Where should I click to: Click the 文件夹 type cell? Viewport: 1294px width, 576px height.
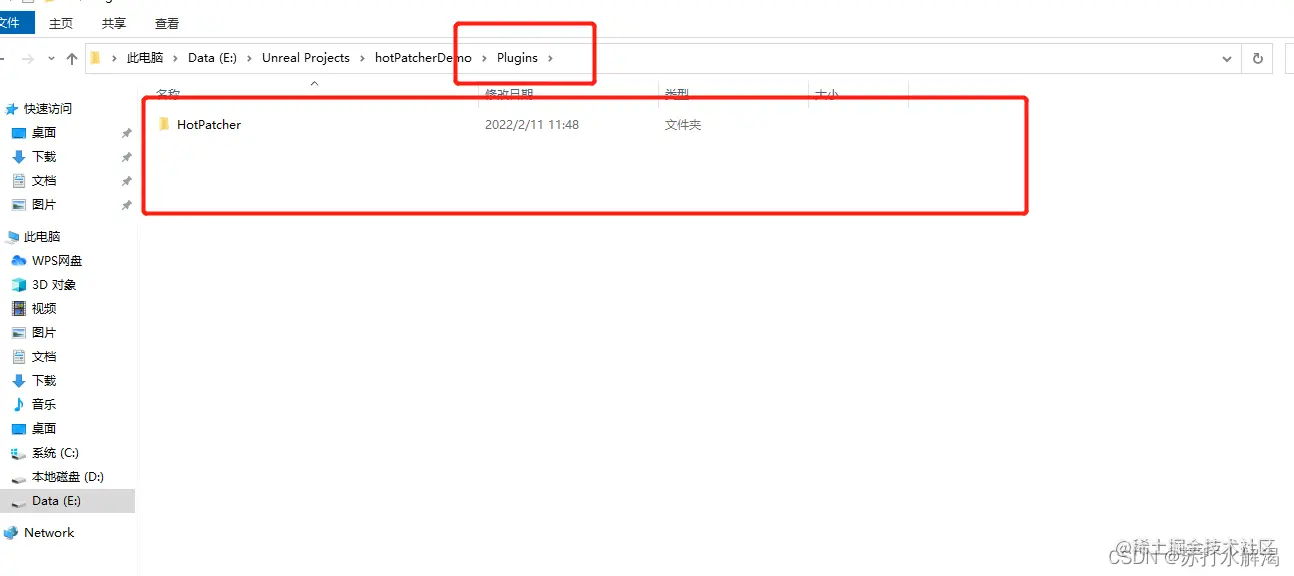(683, 125)
